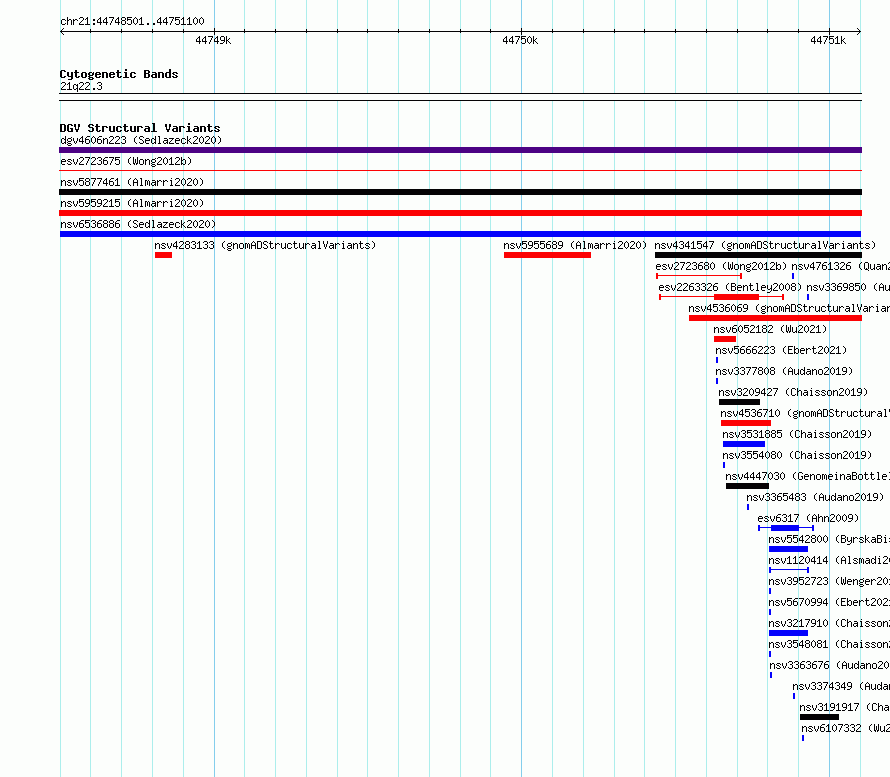Viewport: 890px width, 777px height.
Task: Open nsv3217910 Chaisson variant label
Action: click(x=829, y=623)
